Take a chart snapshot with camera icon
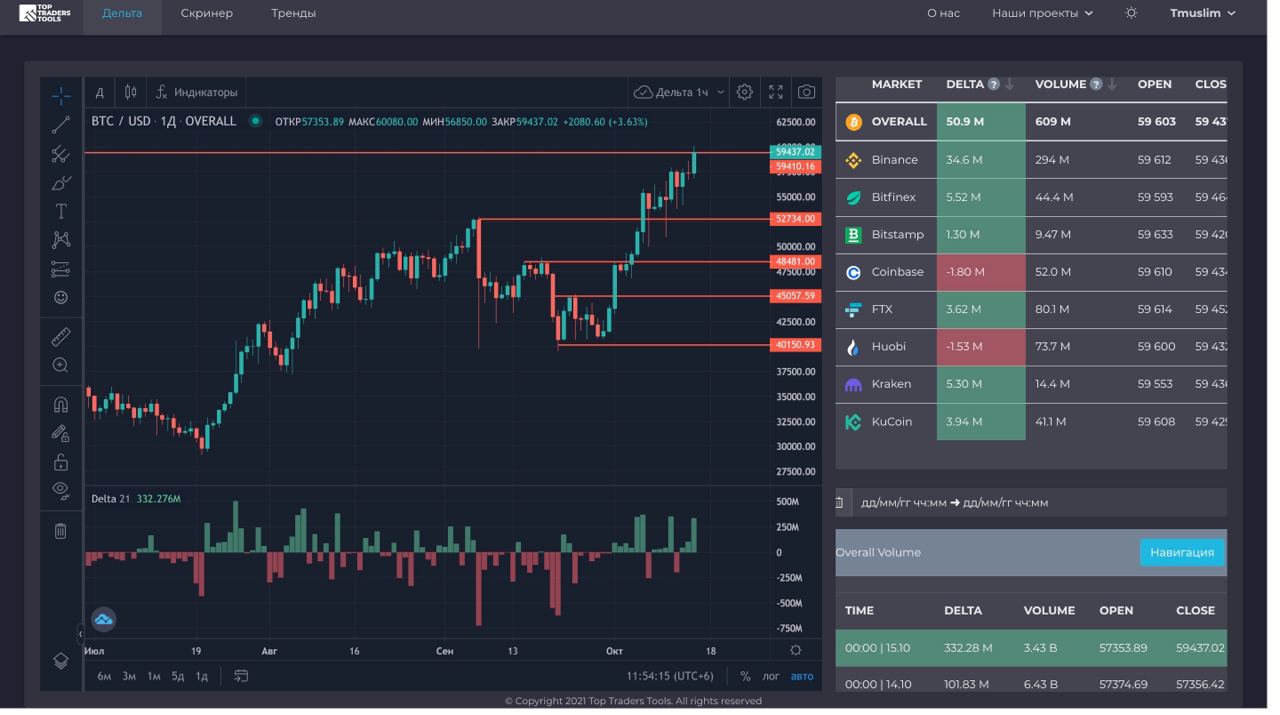Screen dimensions: 1280x715 point(806,92)
